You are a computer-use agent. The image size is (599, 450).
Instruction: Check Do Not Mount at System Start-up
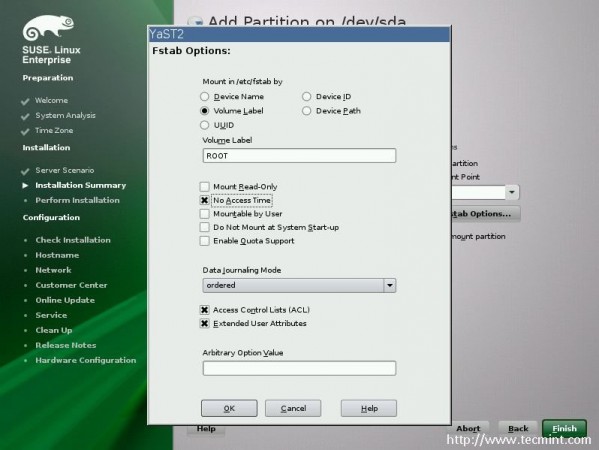pos(205,227)
